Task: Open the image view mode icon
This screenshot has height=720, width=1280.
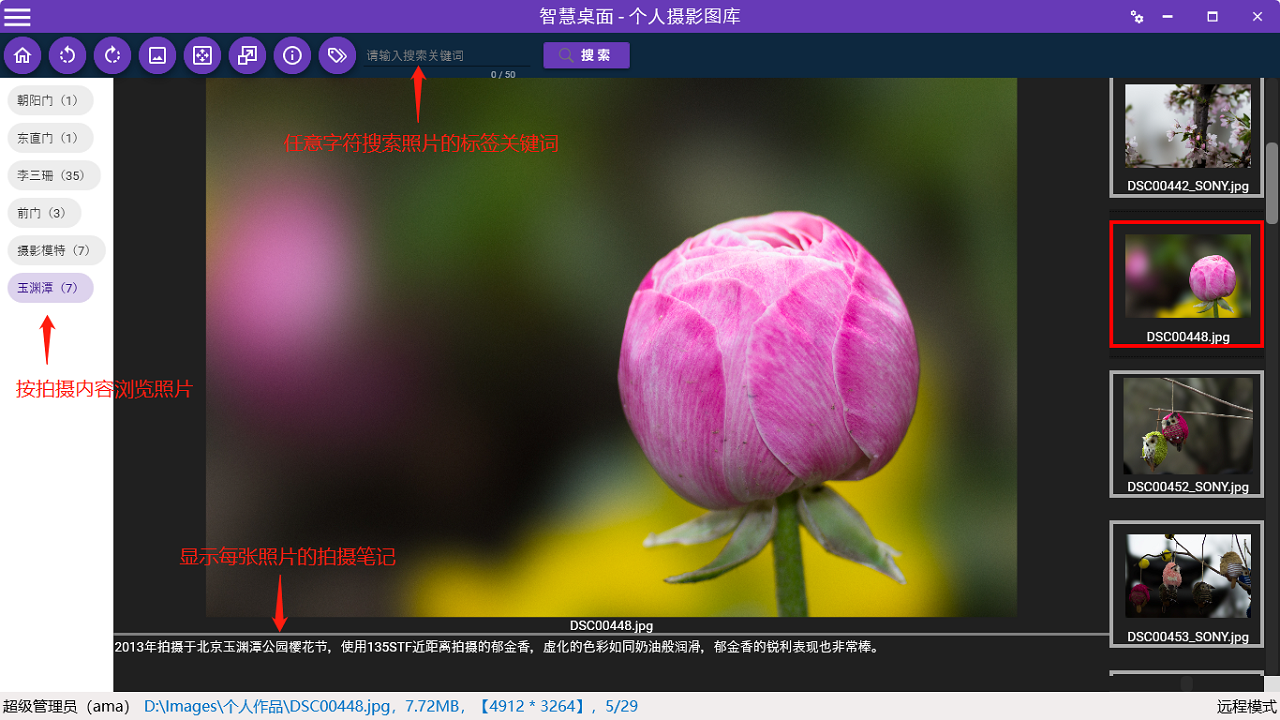Action: click(x=157, y=55)
